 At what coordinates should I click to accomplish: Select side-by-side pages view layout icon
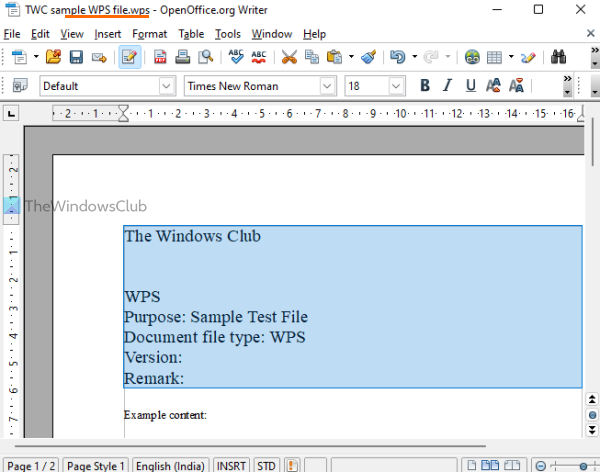click(x=490, y=465)
